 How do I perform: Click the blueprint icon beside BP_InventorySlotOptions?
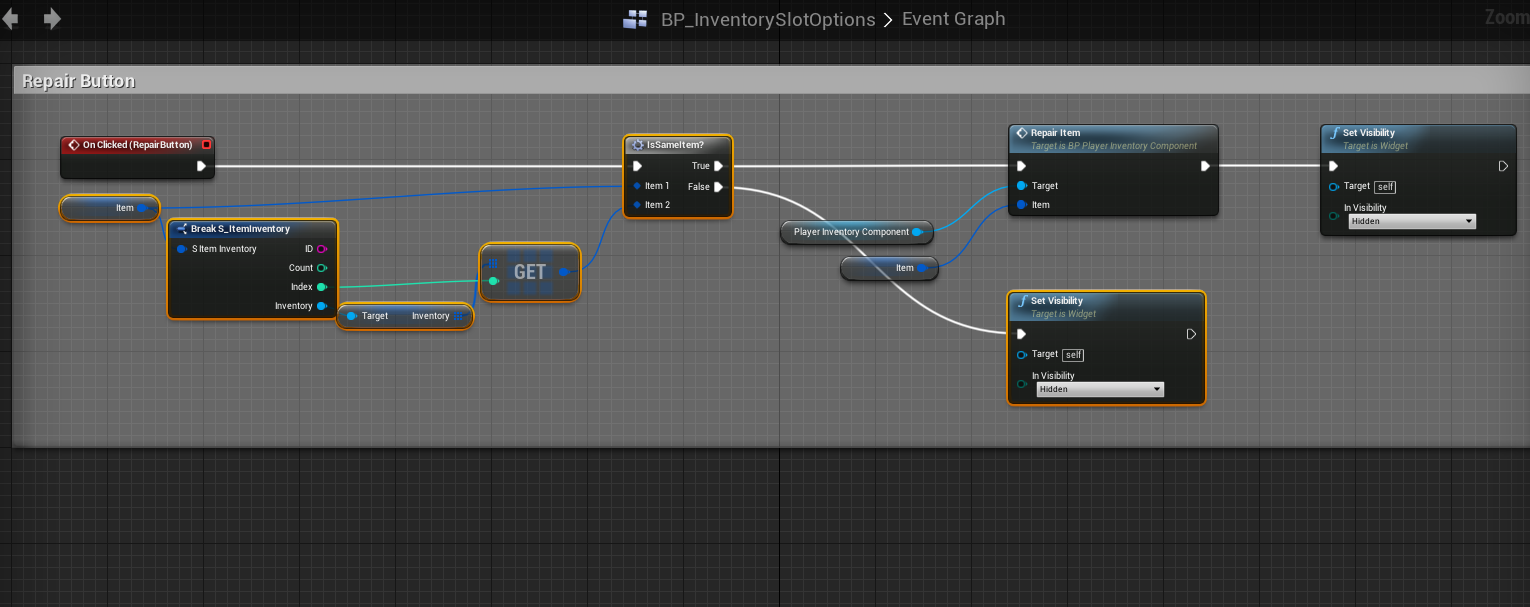pyautogui.click(x=635, y=20)
